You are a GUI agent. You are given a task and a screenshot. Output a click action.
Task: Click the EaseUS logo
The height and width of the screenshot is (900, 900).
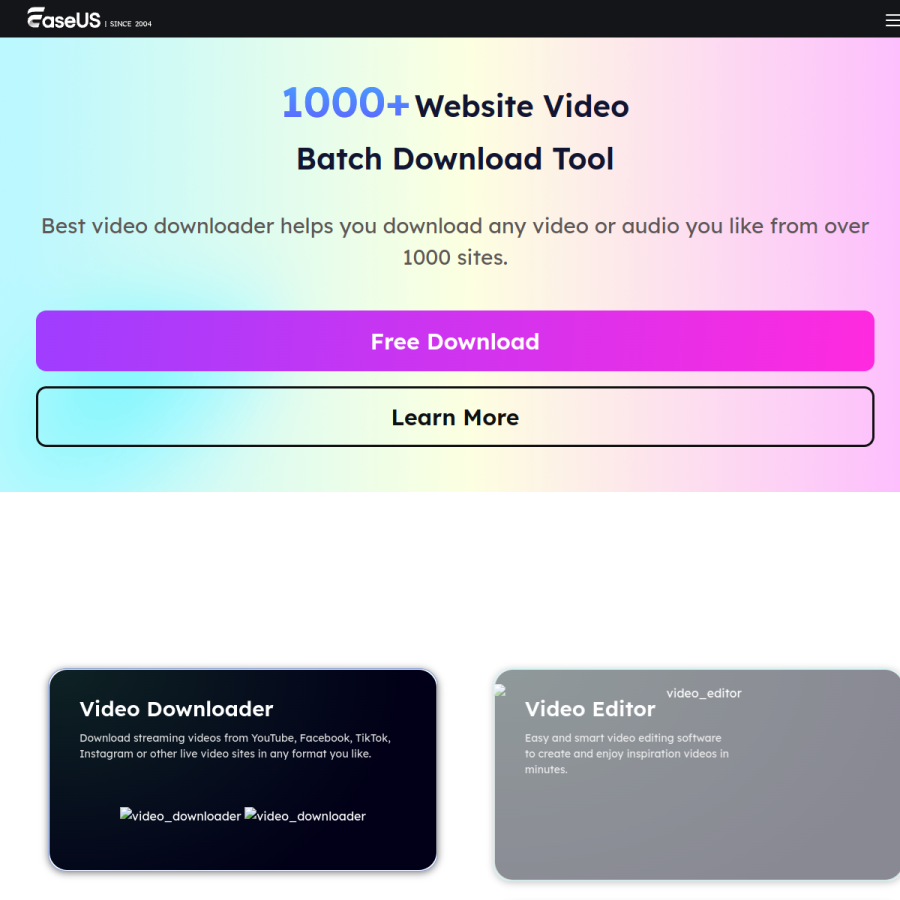tap(64, 18)
